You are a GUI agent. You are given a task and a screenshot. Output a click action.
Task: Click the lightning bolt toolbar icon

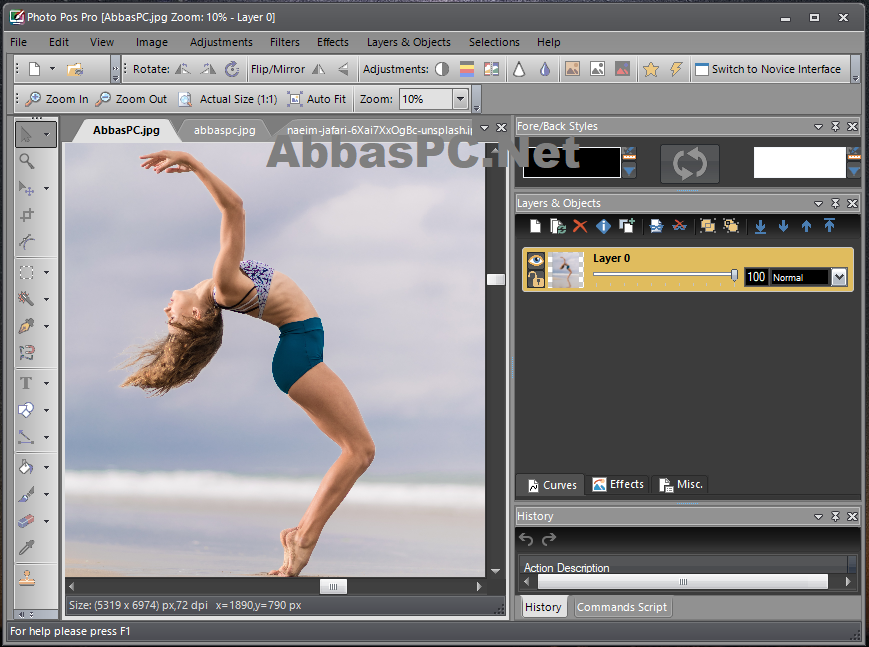click(676, 69)
